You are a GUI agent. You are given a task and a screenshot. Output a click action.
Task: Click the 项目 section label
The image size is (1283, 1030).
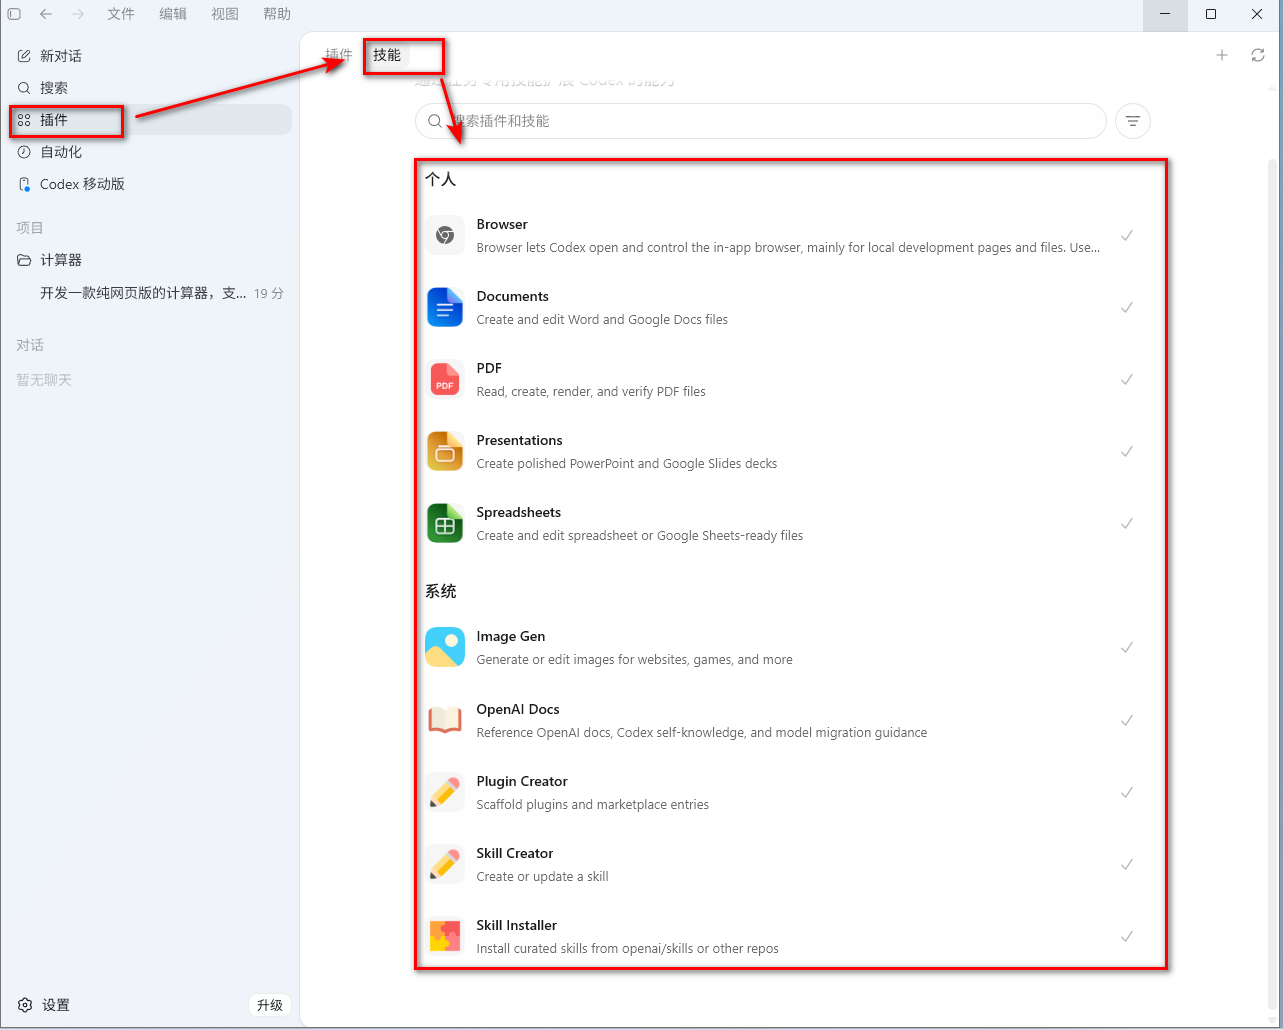[30, 228]
